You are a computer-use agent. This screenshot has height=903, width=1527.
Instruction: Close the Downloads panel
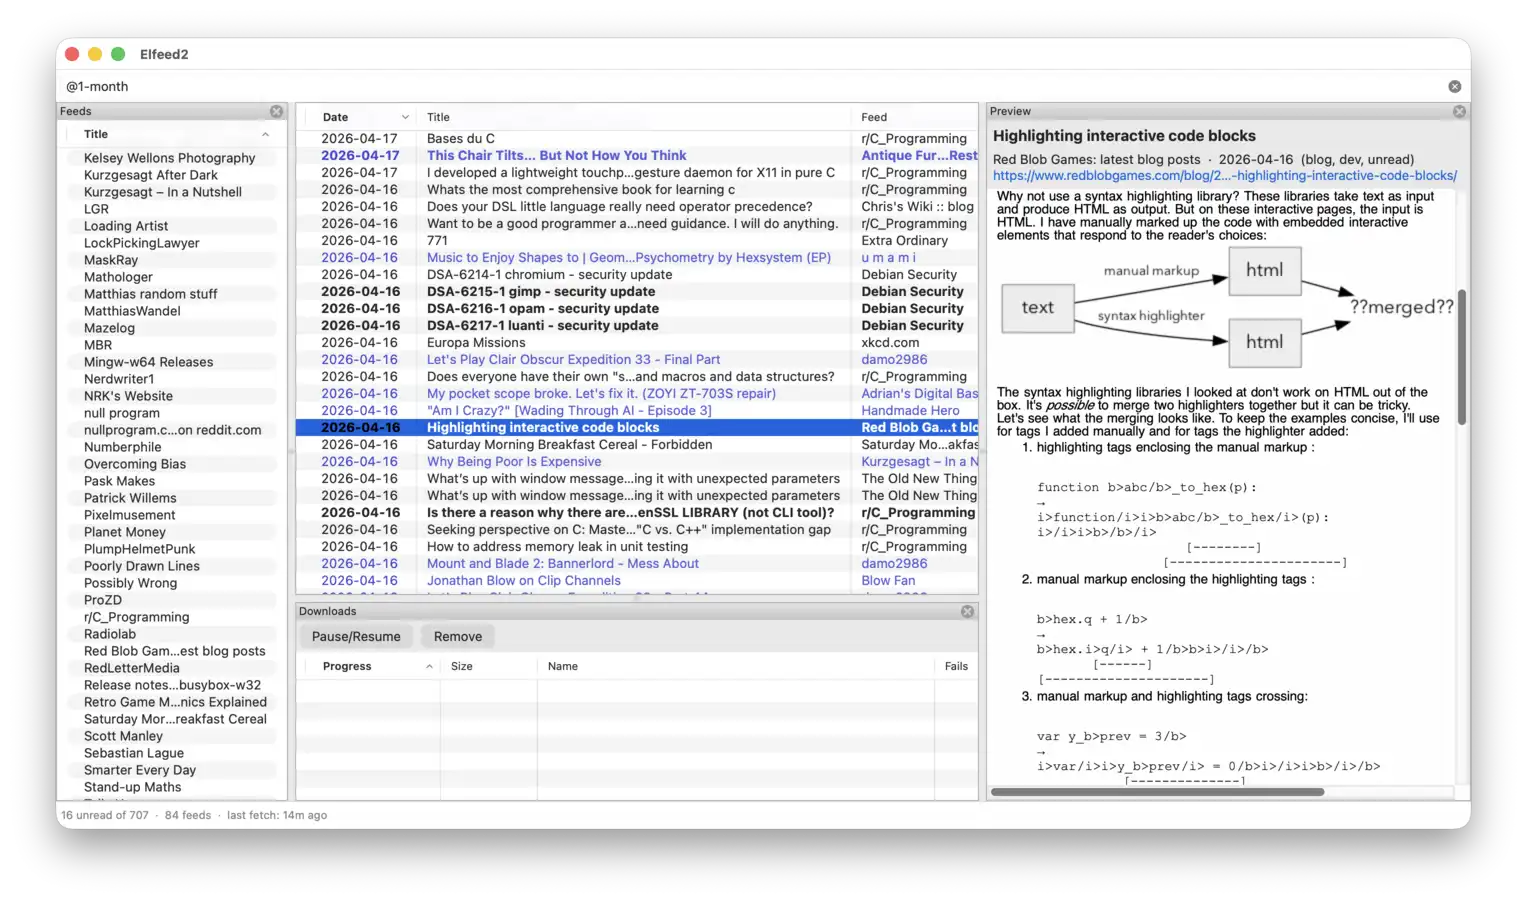[967, 611]
